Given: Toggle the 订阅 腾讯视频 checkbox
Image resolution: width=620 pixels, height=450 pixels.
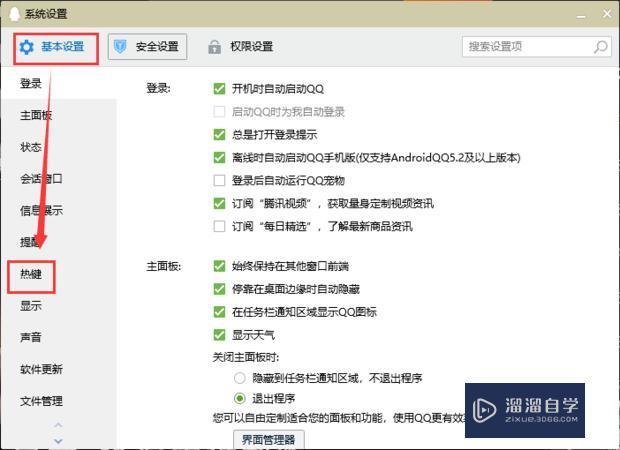Looking at the screenshot, I should coord(219,203).
